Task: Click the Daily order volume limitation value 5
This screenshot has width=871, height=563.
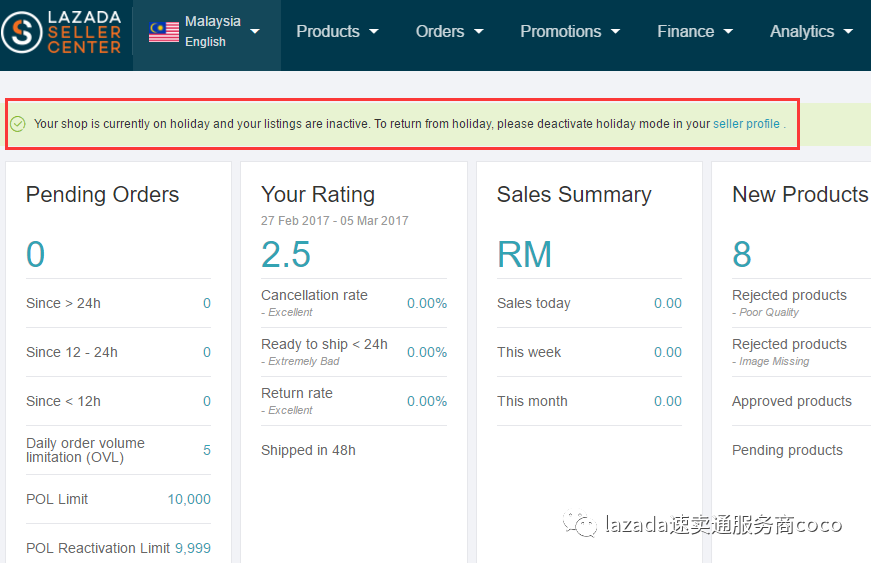Action: point(207,450)
